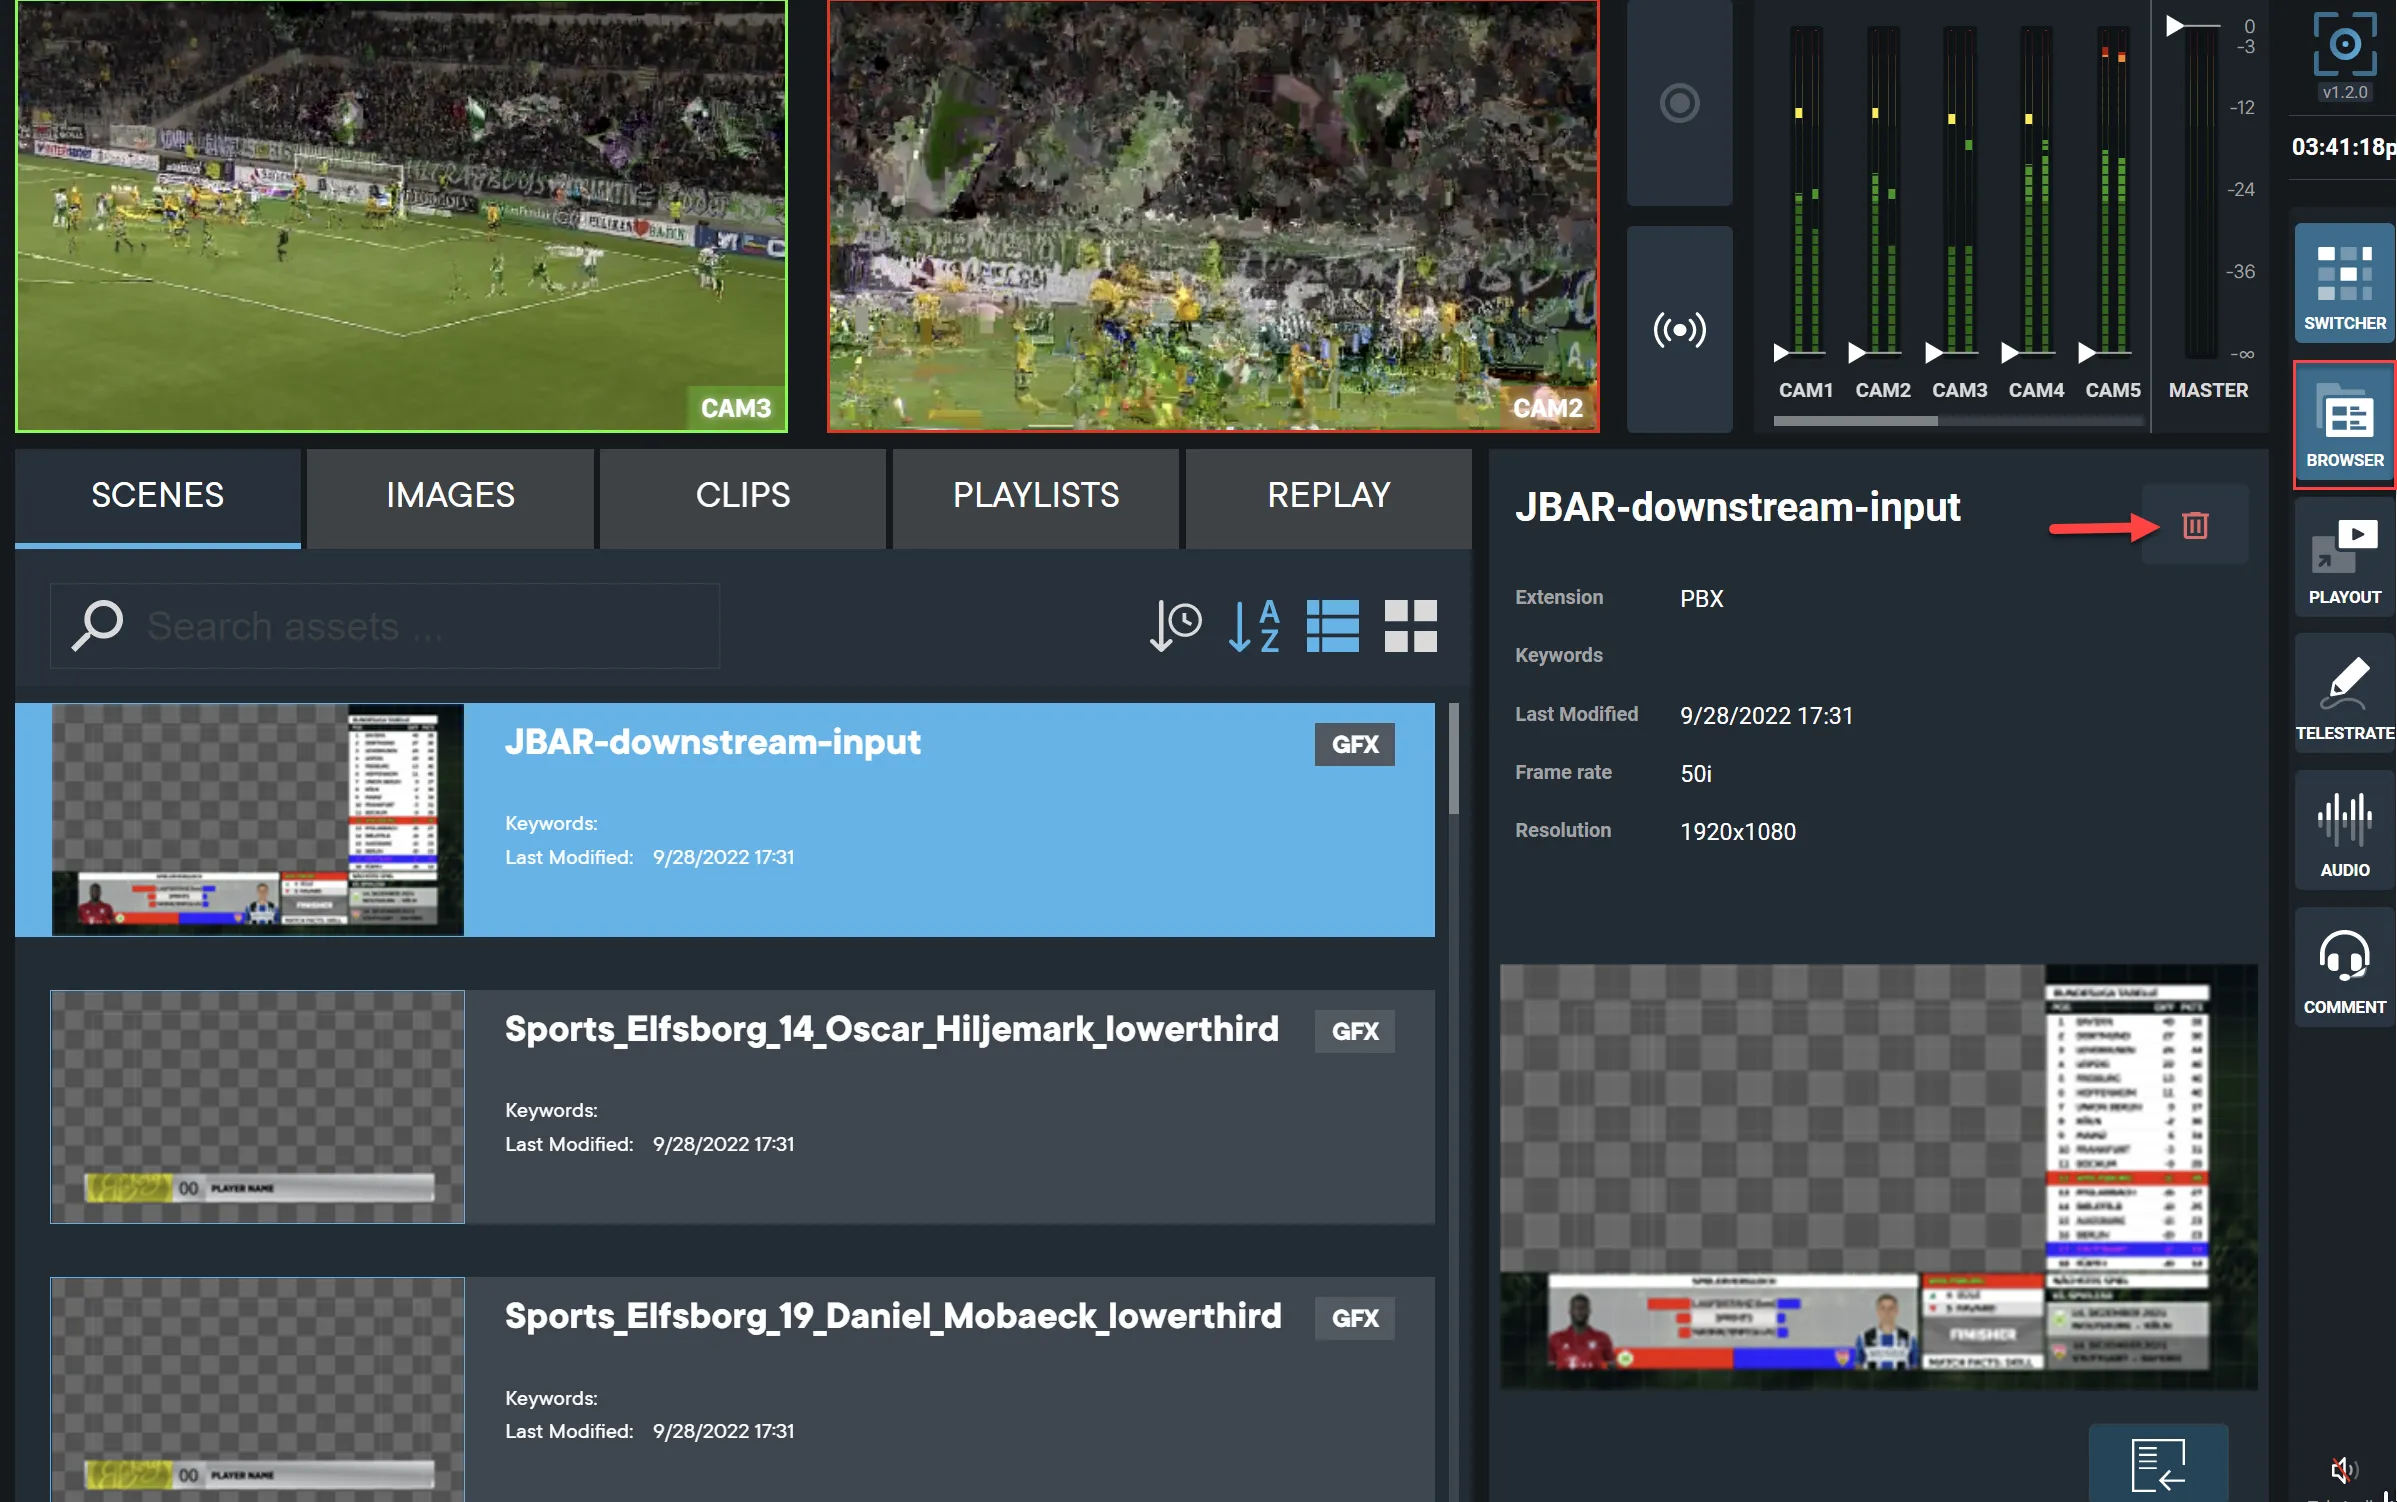Click the CAM3 preview monitor
This screenshot has width=2397, height=1502.
[x=401, y=216]
